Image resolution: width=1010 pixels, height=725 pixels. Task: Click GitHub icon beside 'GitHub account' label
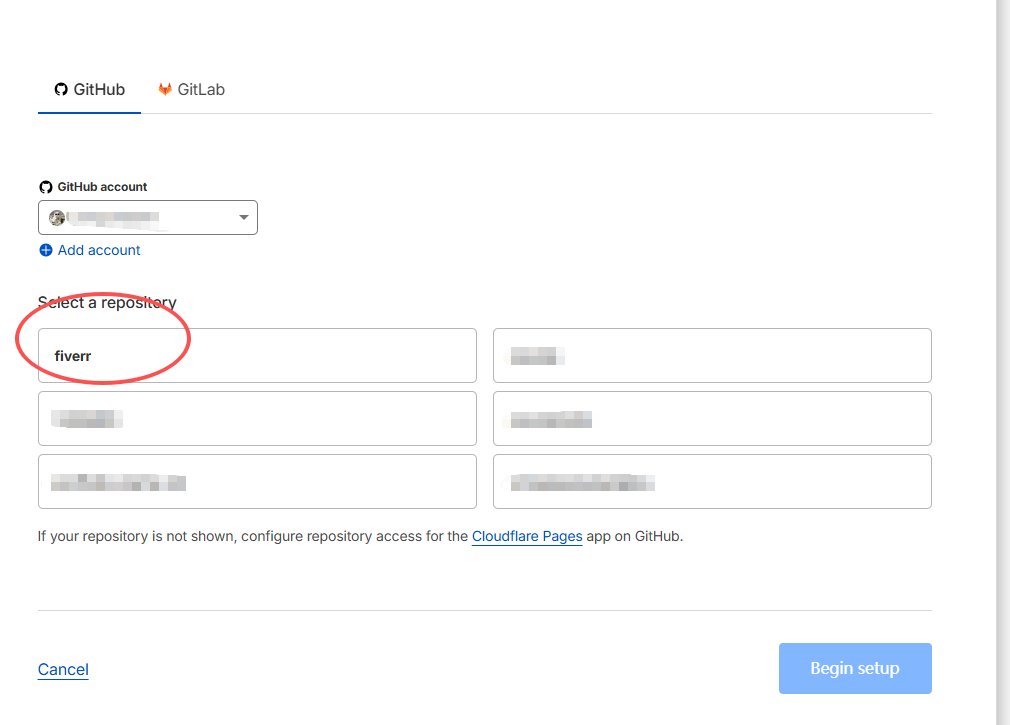[45, 187]
